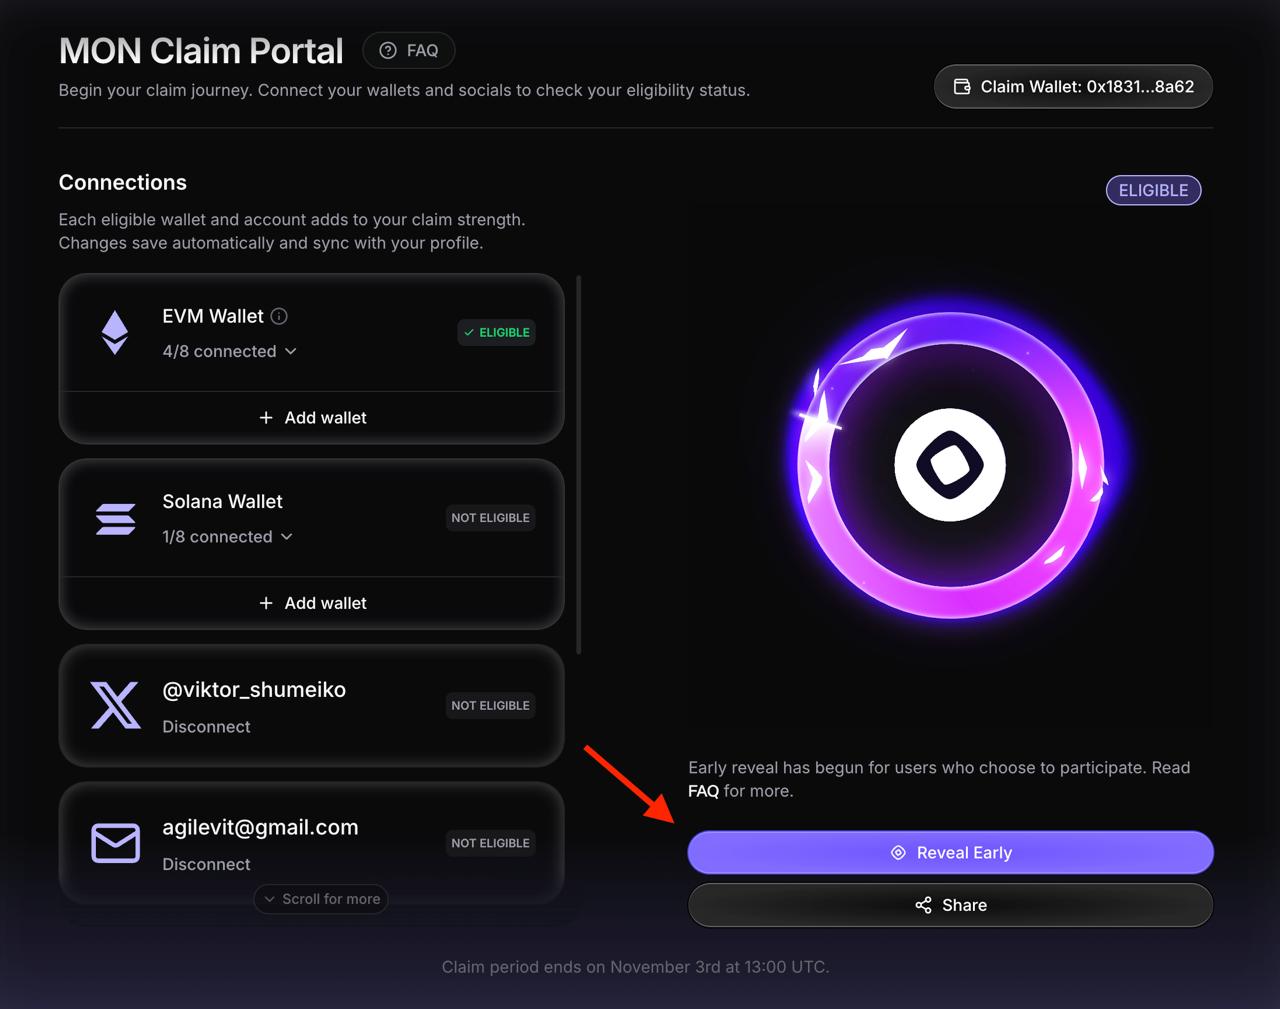Click the Share button

pos(950,905)
